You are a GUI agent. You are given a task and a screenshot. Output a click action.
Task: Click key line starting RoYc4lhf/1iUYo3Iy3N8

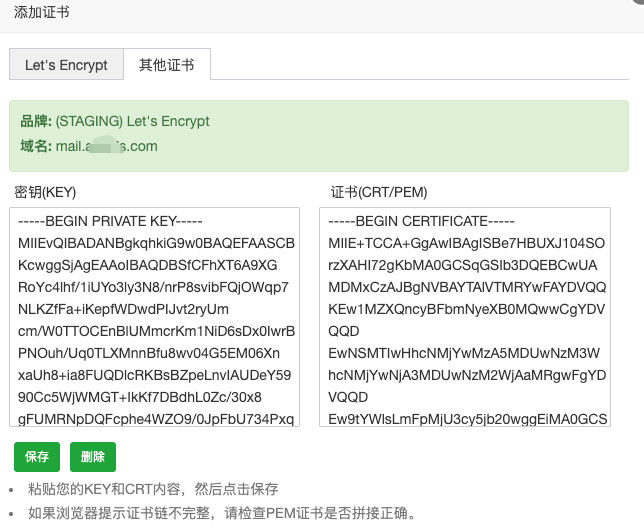[153, 287]
